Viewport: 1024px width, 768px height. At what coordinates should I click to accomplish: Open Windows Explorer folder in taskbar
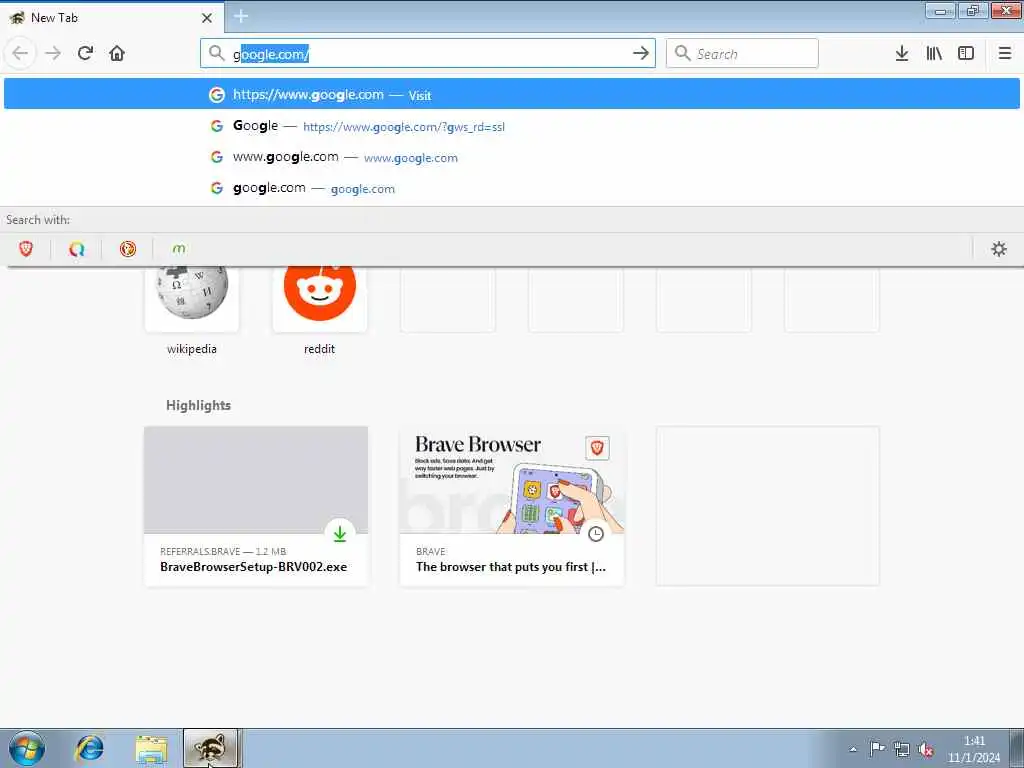pos(152,748)
